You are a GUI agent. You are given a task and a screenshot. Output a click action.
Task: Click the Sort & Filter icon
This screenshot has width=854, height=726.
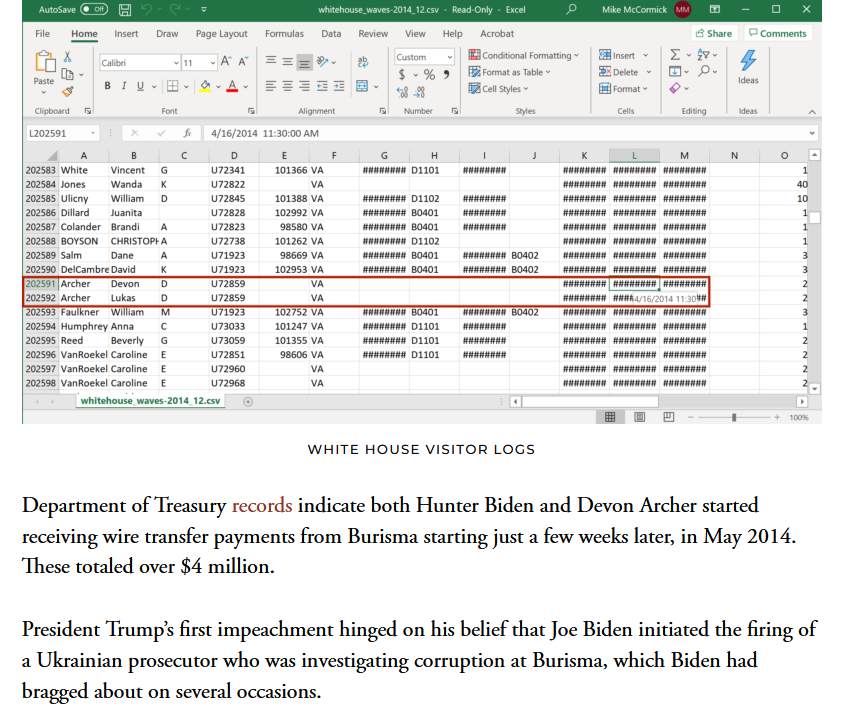point(703,55)
